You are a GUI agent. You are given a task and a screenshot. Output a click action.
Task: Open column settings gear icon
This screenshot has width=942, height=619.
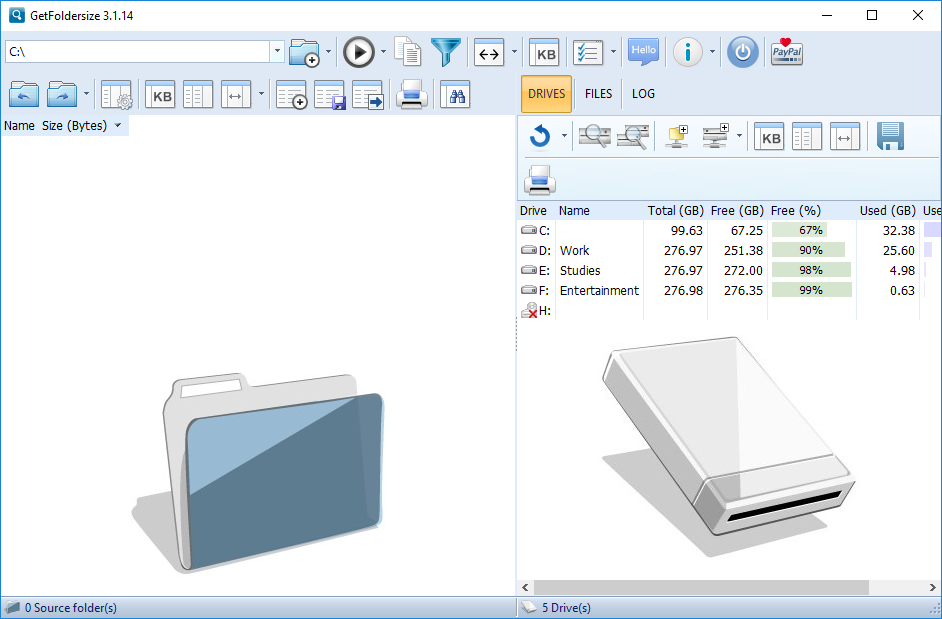click(x=117, y=95)
